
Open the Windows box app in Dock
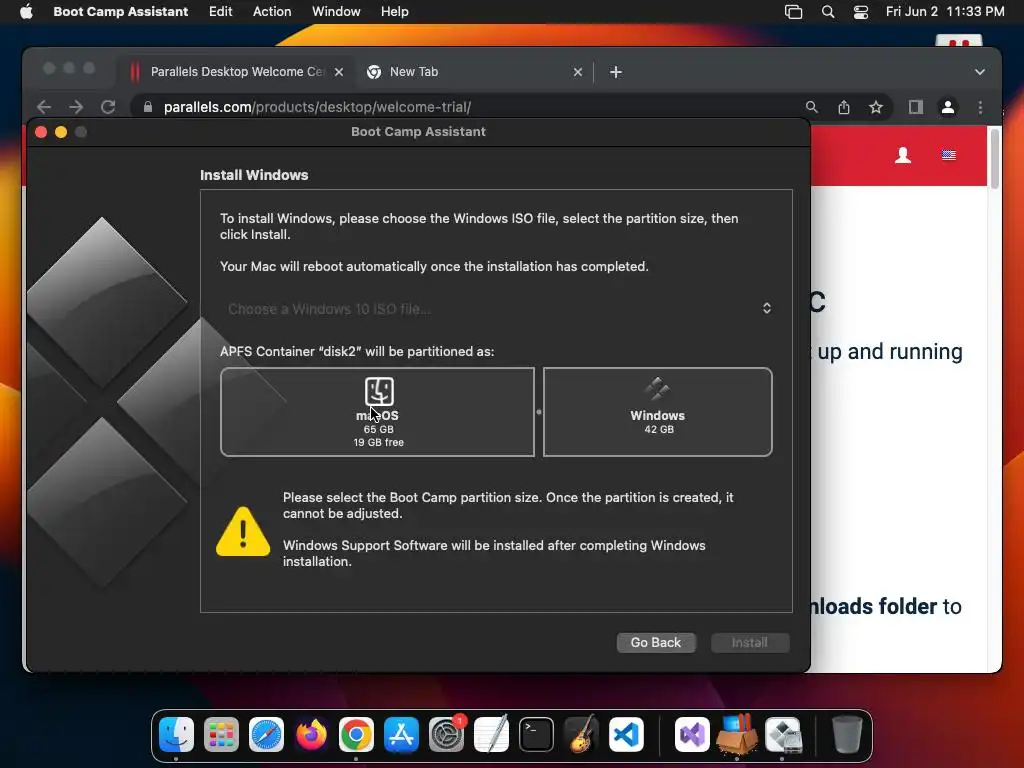point(737,735)
